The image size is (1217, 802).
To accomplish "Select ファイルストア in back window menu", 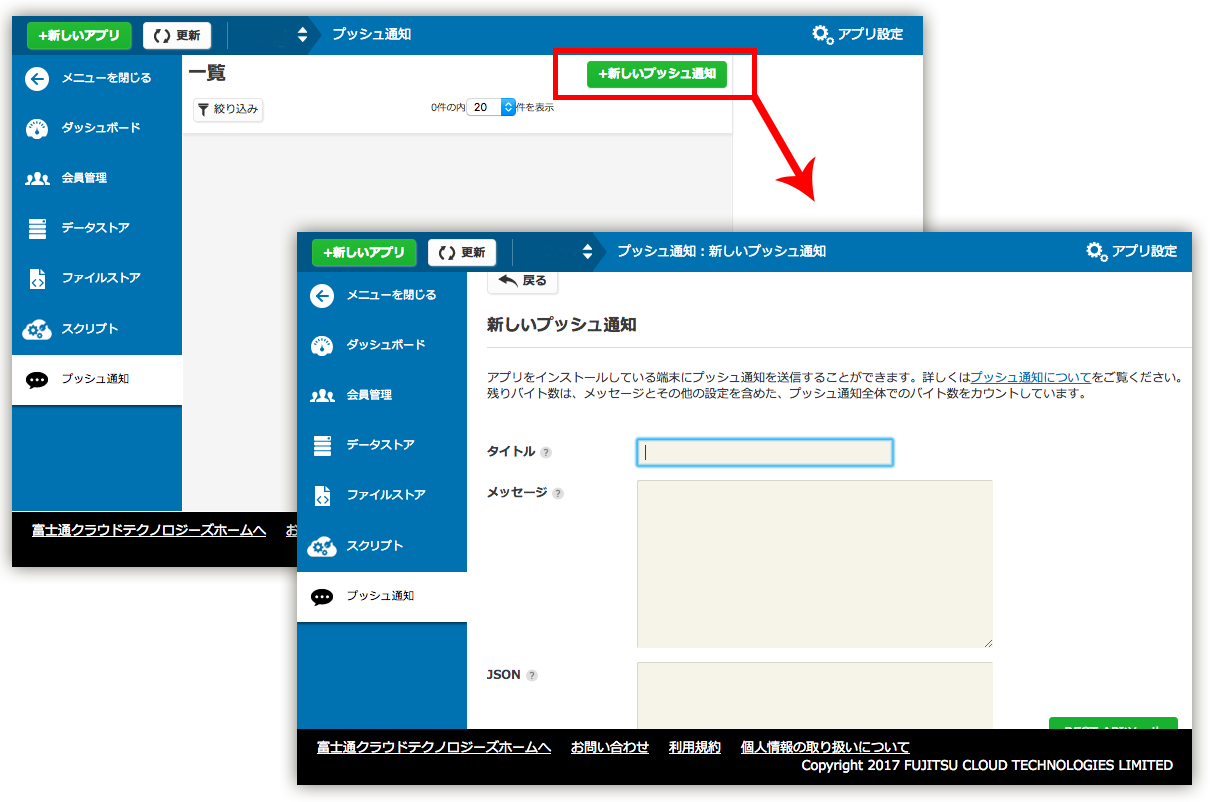I will [x=101, y=278].
